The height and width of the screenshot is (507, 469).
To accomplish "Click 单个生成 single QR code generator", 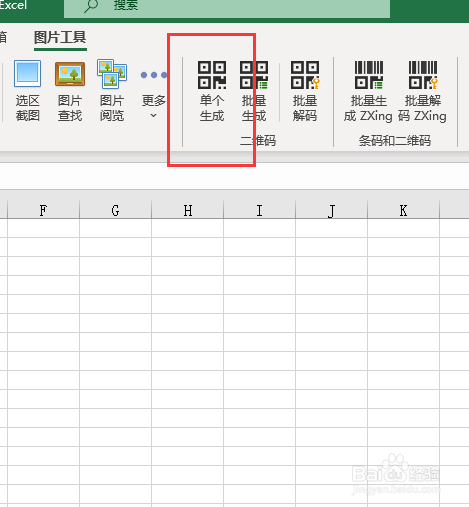I will pos(212,91).
